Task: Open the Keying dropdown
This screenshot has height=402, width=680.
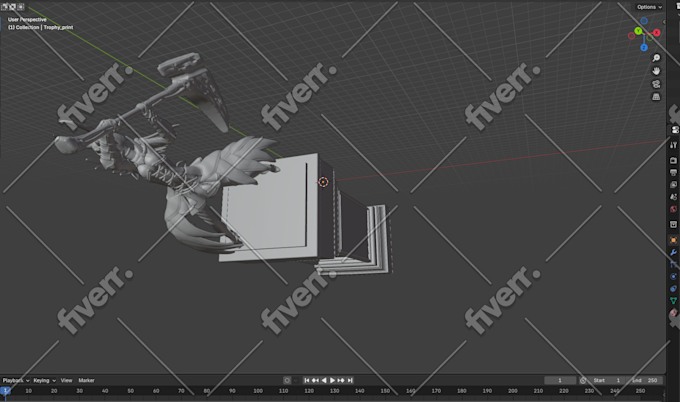Action: point(45,380)
